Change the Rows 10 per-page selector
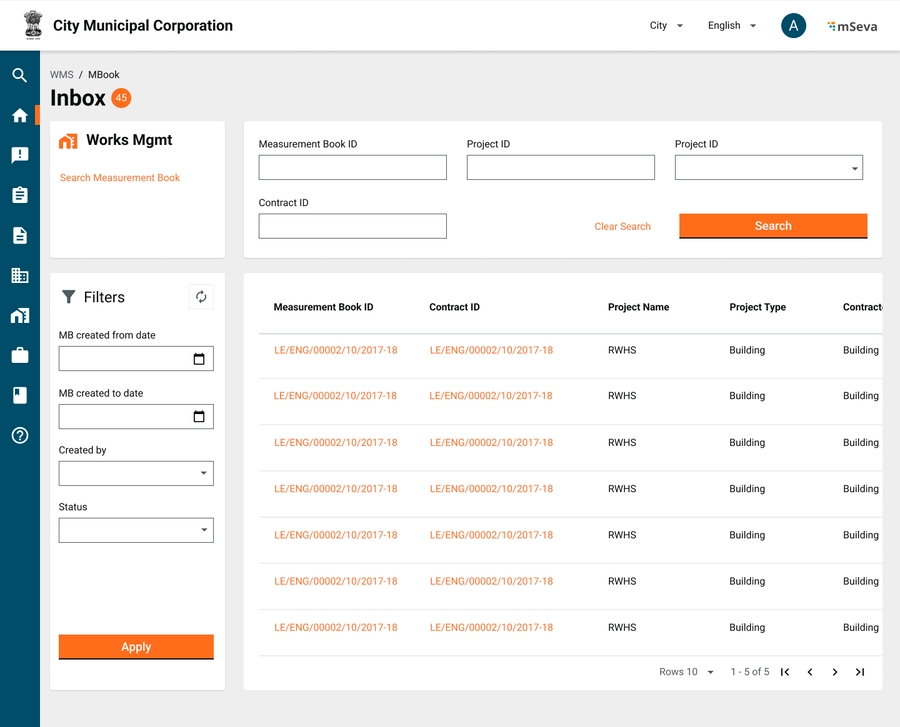 pyautogui.click(x=687, y=672)
